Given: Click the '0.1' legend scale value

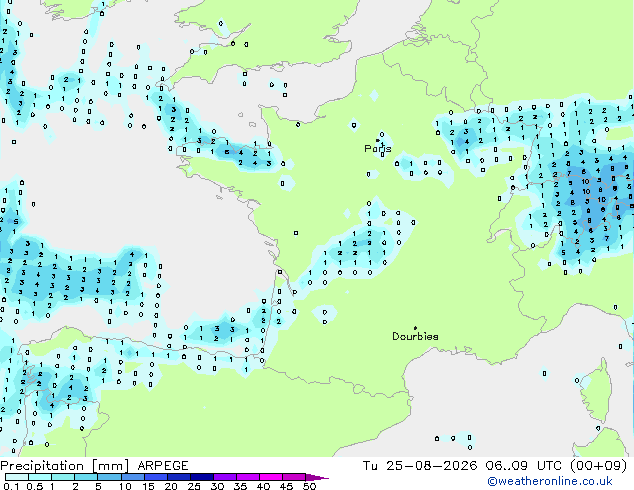Looking at the screenshot, I should point(11,486).
